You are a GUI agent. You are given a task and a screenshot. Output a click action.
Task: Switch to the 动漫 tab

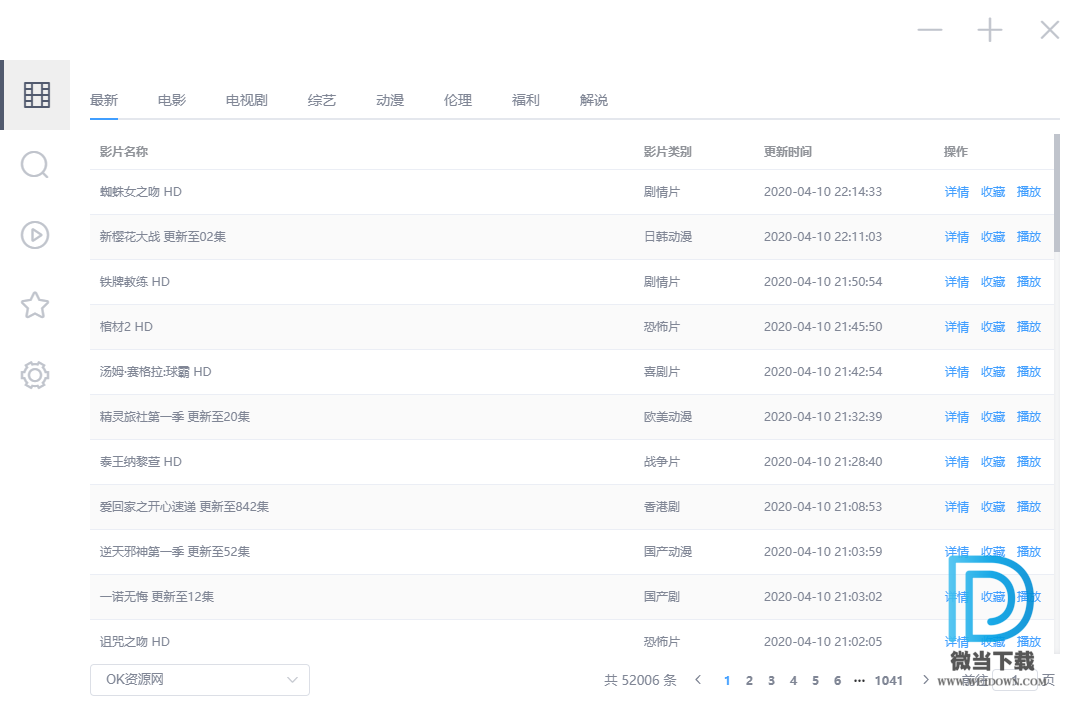(390, 100)
